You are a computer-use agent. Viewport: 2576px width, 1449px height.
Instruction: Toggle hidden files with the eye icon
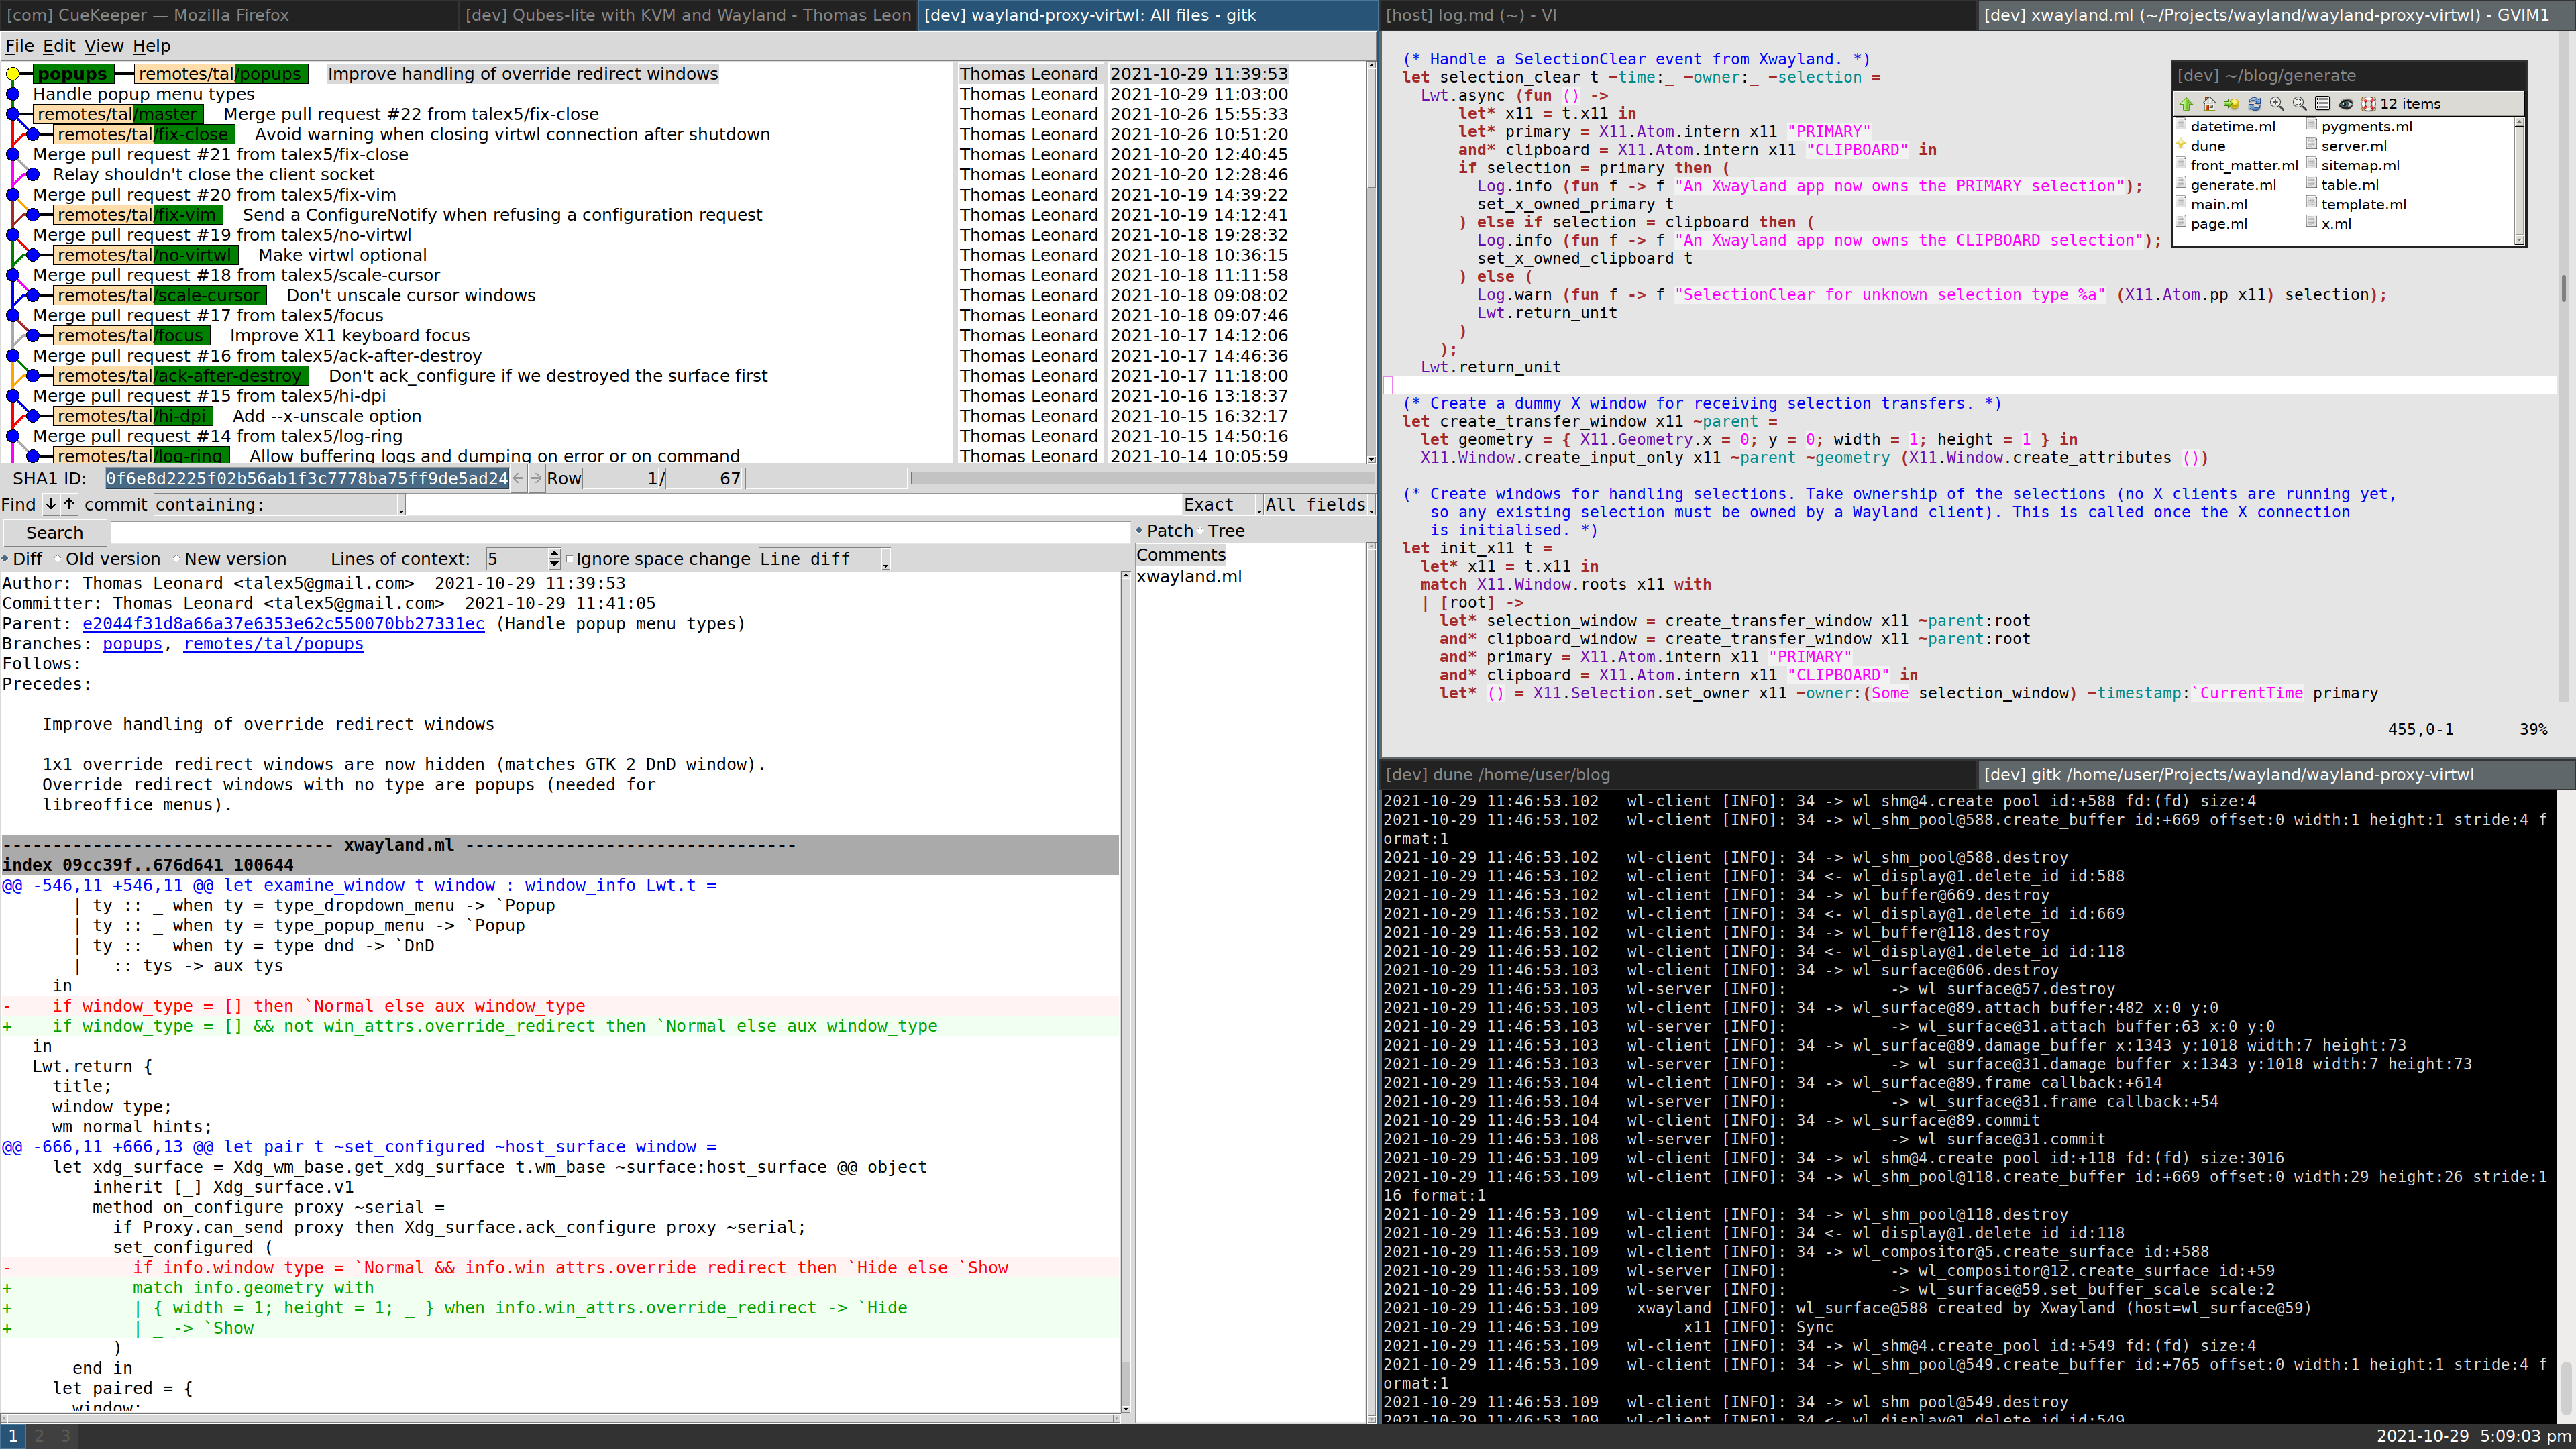[2345, 104]
